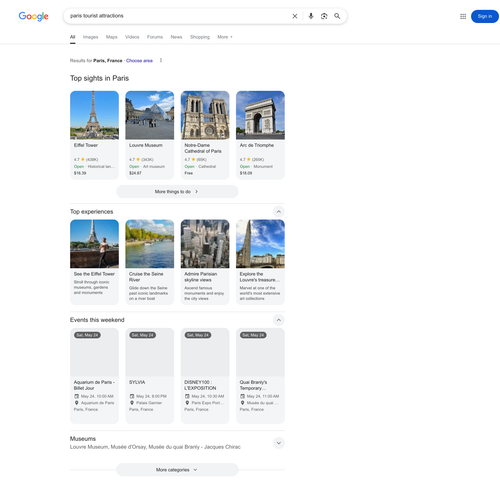
Task: Clear the search box with the X icon
Action: point(295,16)
